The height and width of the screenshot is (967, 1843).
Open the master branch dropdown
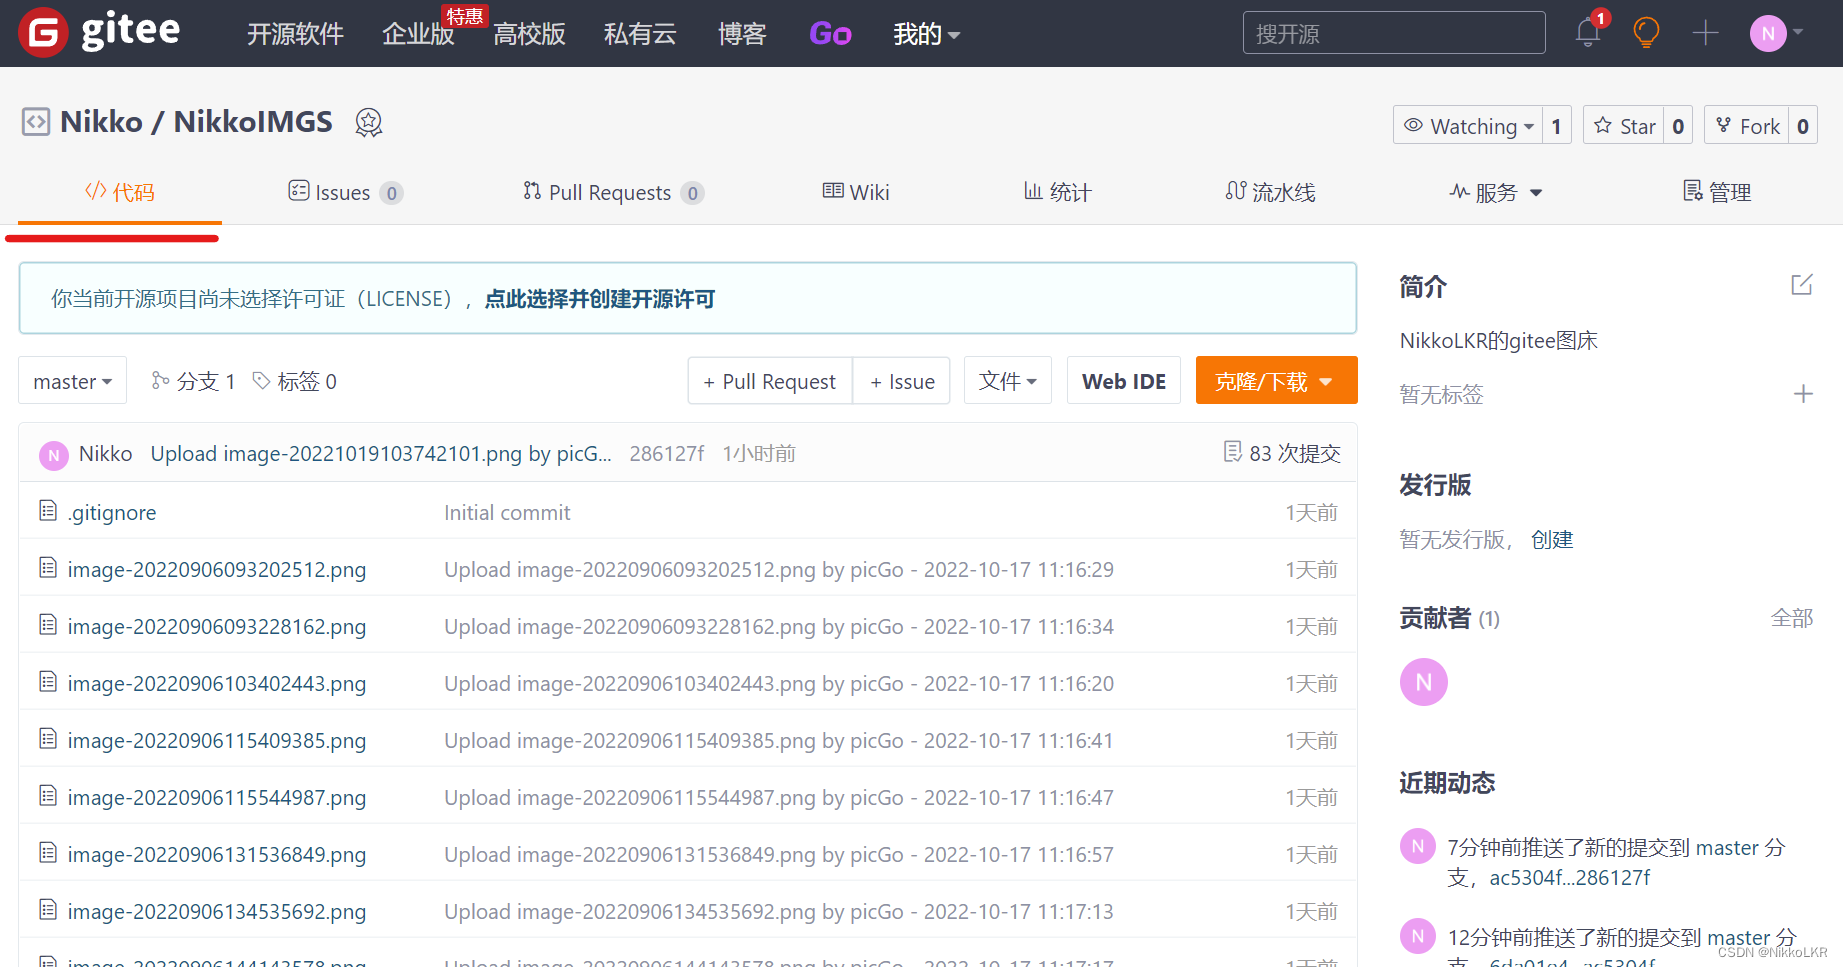coord(71,380)
